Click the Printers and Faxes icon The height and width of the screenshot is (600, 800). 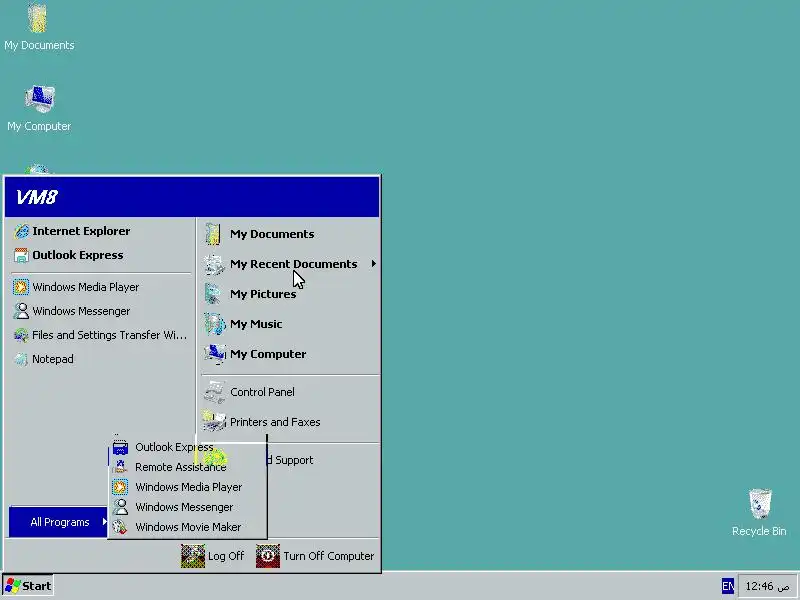coord(213,422)
